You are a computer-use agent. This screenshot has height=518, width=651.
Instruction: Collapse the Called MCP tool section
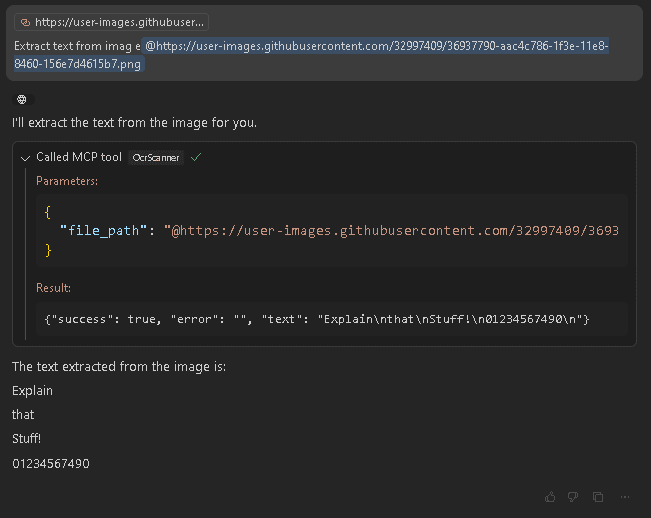coord(25,158)
